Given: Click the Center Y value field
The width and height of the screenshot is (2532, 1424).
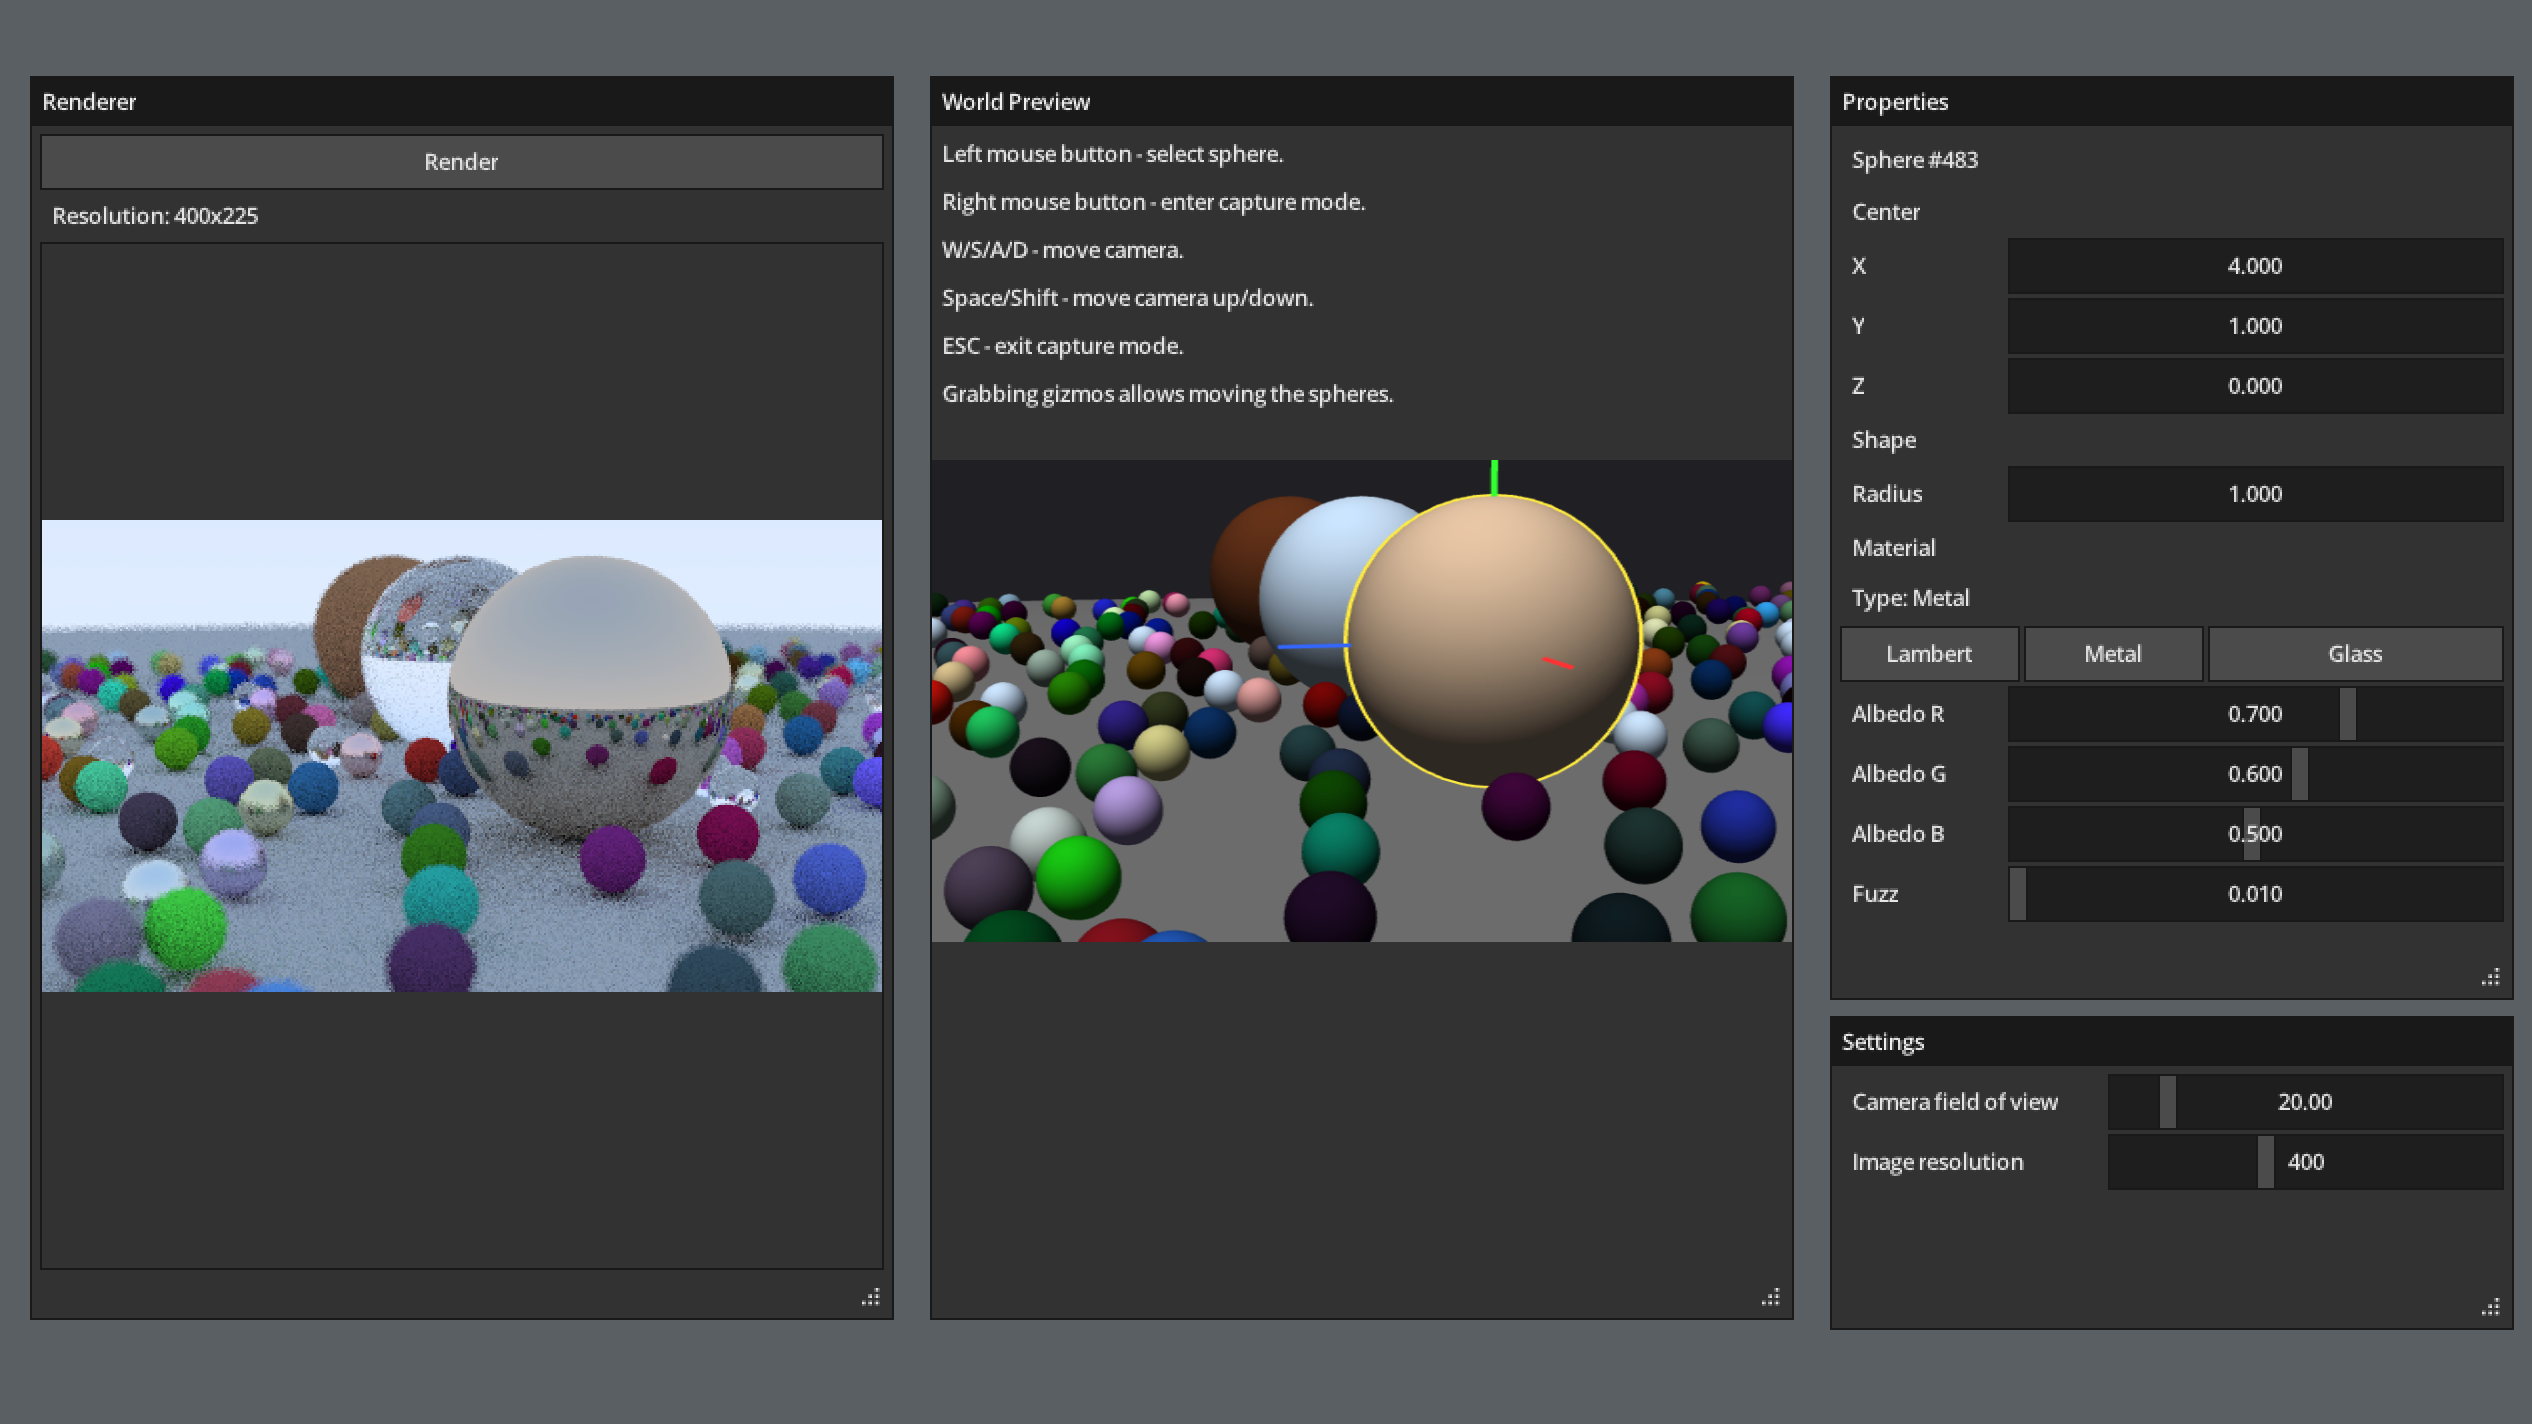Looking at the screenshot, I should [2255, 326].
